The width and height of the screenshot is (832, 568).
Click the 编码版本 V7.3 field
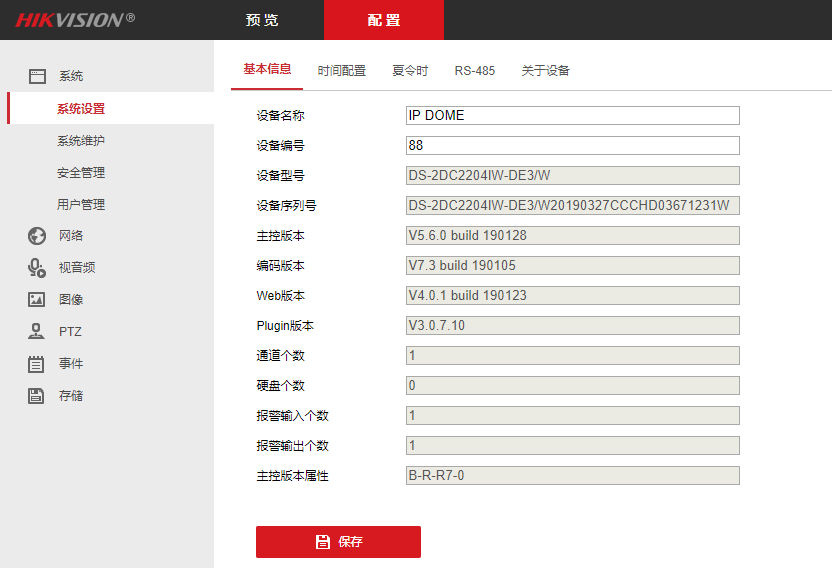pyautogui.click(x=573, y=265)
